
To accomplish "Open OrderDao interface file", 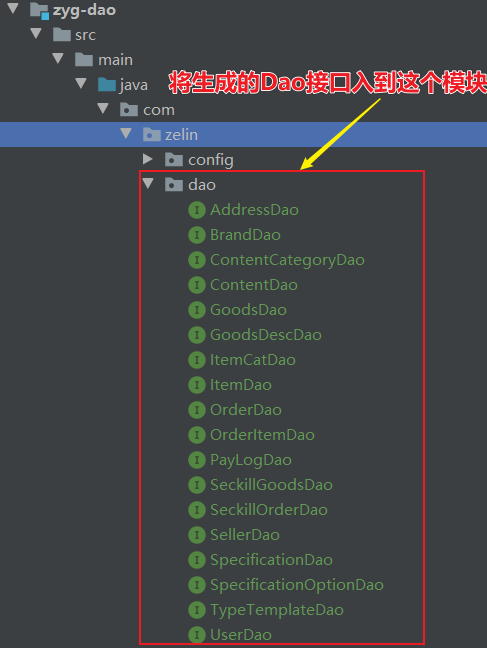I will point(246,410).
